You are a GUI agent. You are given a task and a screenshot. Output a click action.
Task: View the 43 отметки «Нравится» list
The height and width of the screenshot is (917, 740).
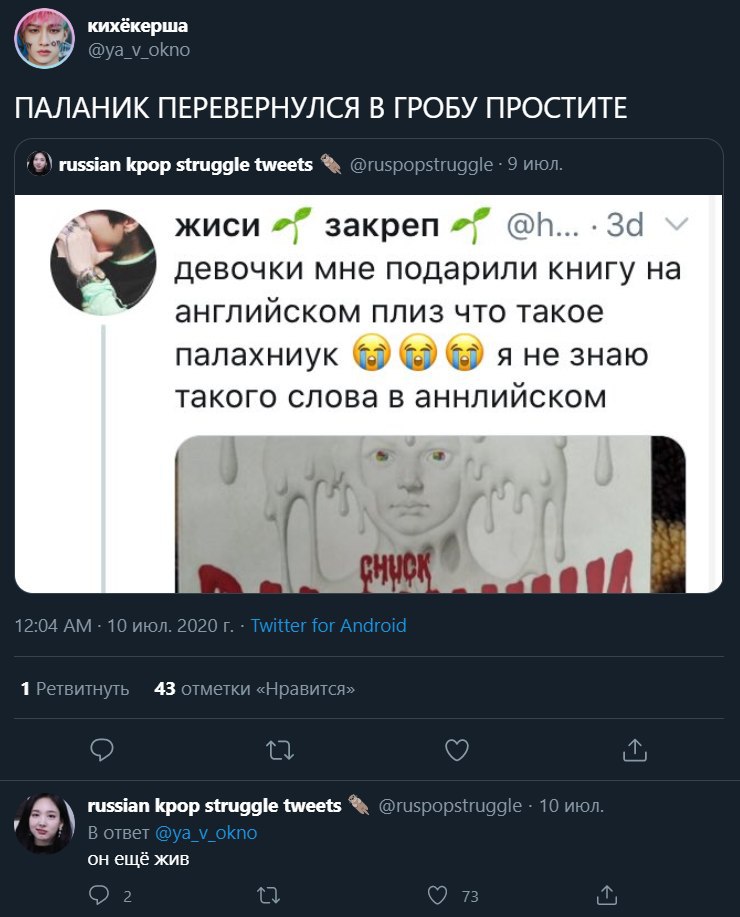coord(254,689)
